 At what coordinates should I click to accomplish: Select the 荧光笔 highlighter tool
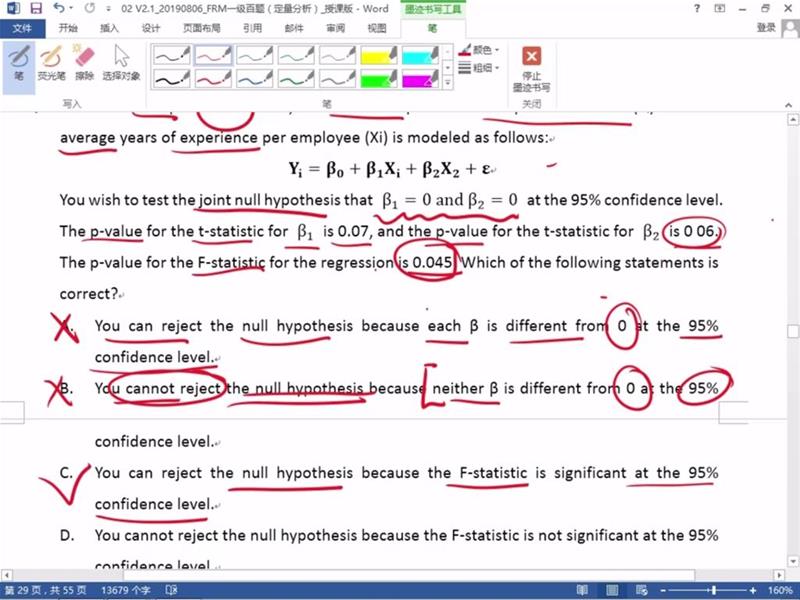(x=51, y=64)
